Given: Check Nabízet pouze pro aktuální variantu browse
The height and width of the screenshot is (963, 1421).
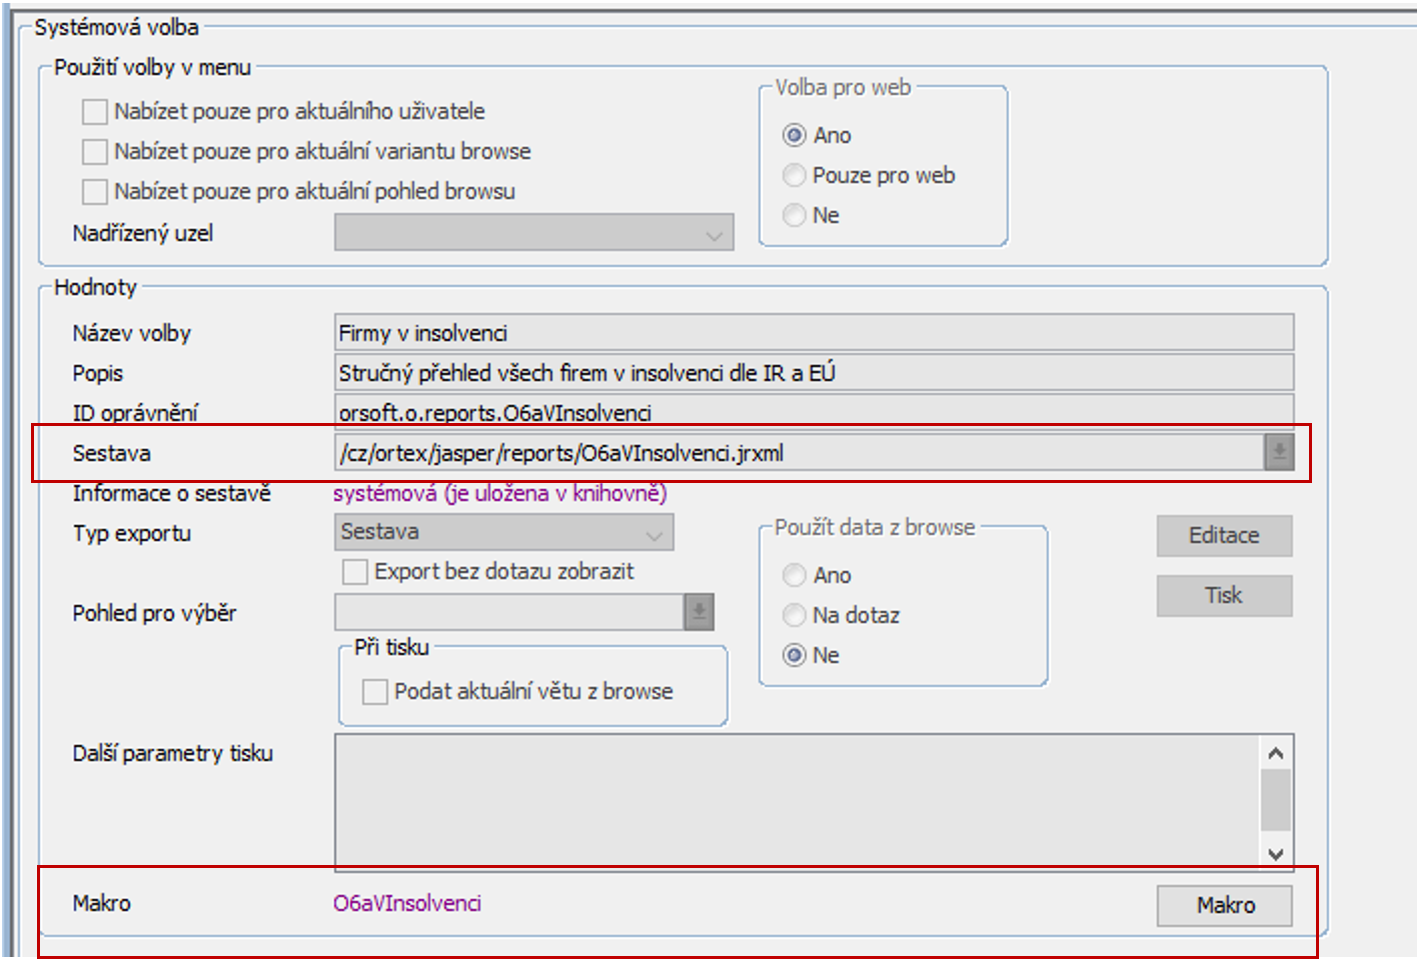Looking at the screenshot, I should click(95, 151).
